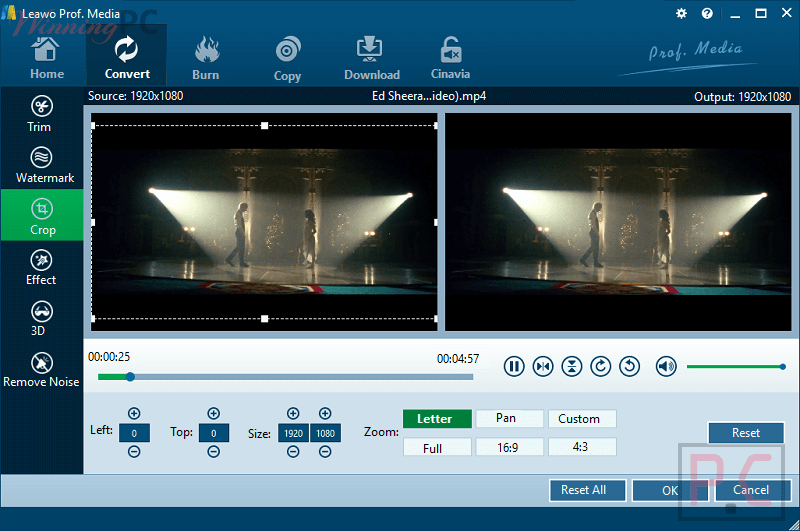Screen dimensions: 800x531
Task: Open the Effect tool
Action: (41, 267)
